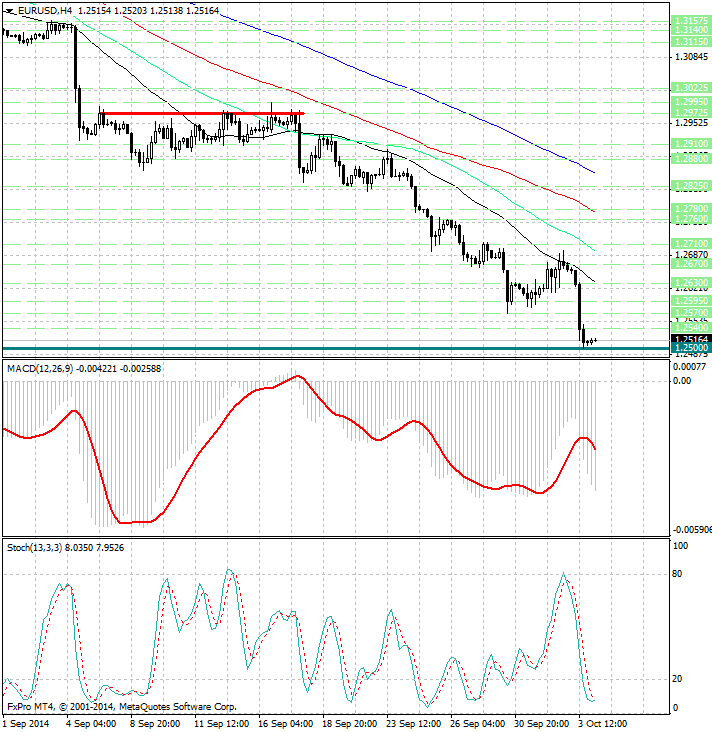Viewport: 712px width, 732px height.
Task: Click the 1.26300 green price level tag
Action: (691, 282)
